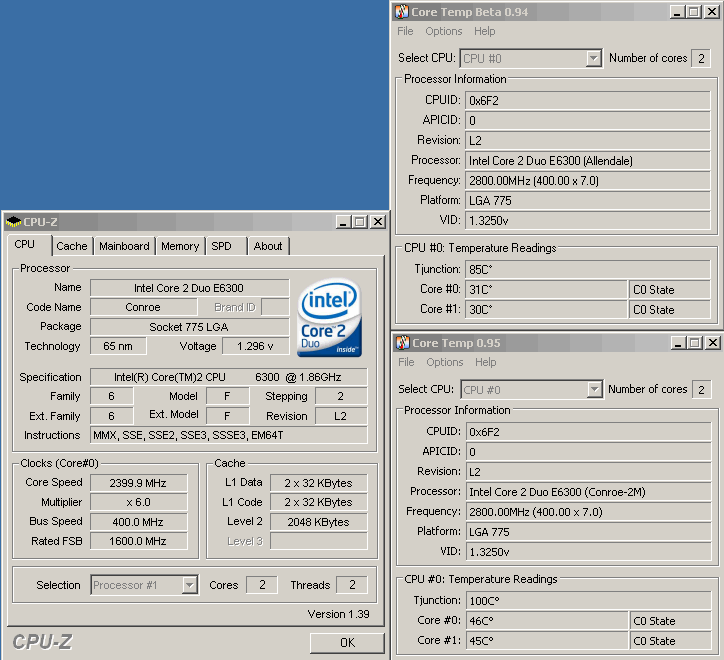This screenshot has height=660, width=724.
Task: Open the About tab in CPU-Z
Action: coord(268,246)
